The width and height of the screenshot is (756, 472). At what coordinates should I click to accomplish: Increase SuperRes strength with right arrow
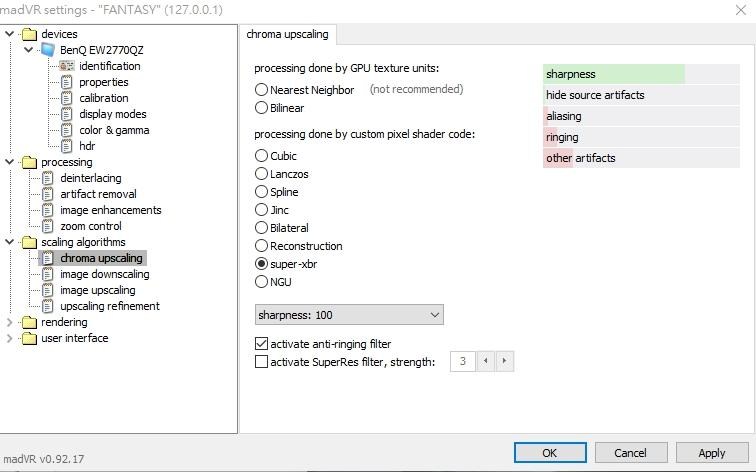click(505, 361)
